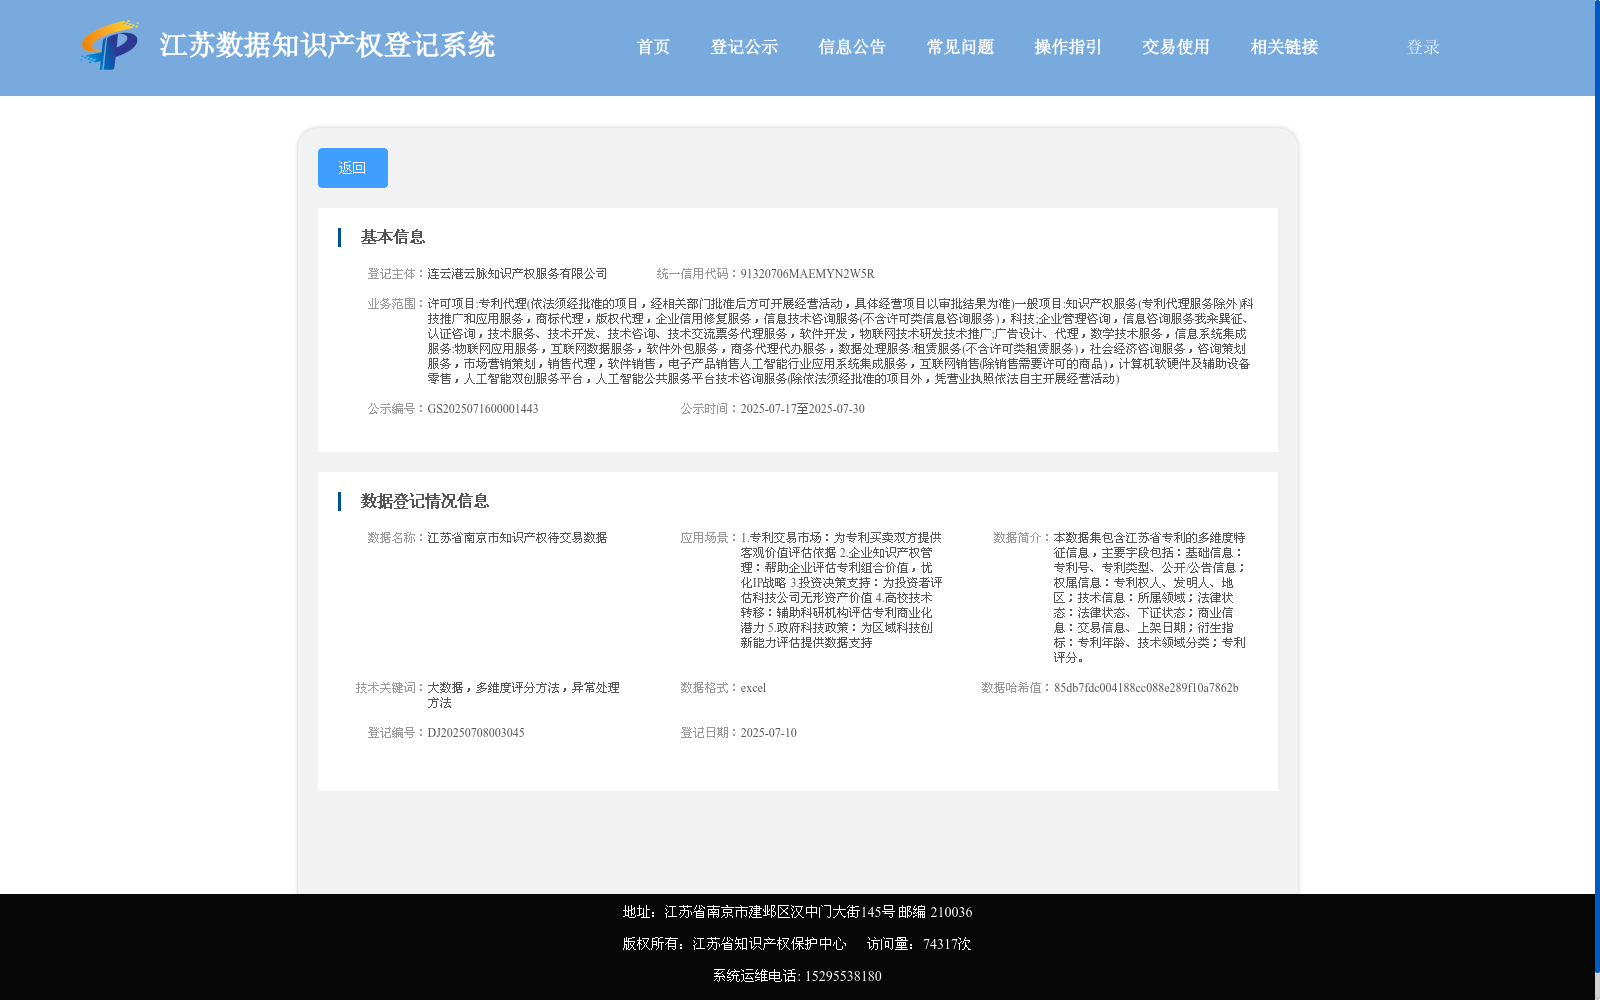Open the 首页 menu item

click(653, 47)
